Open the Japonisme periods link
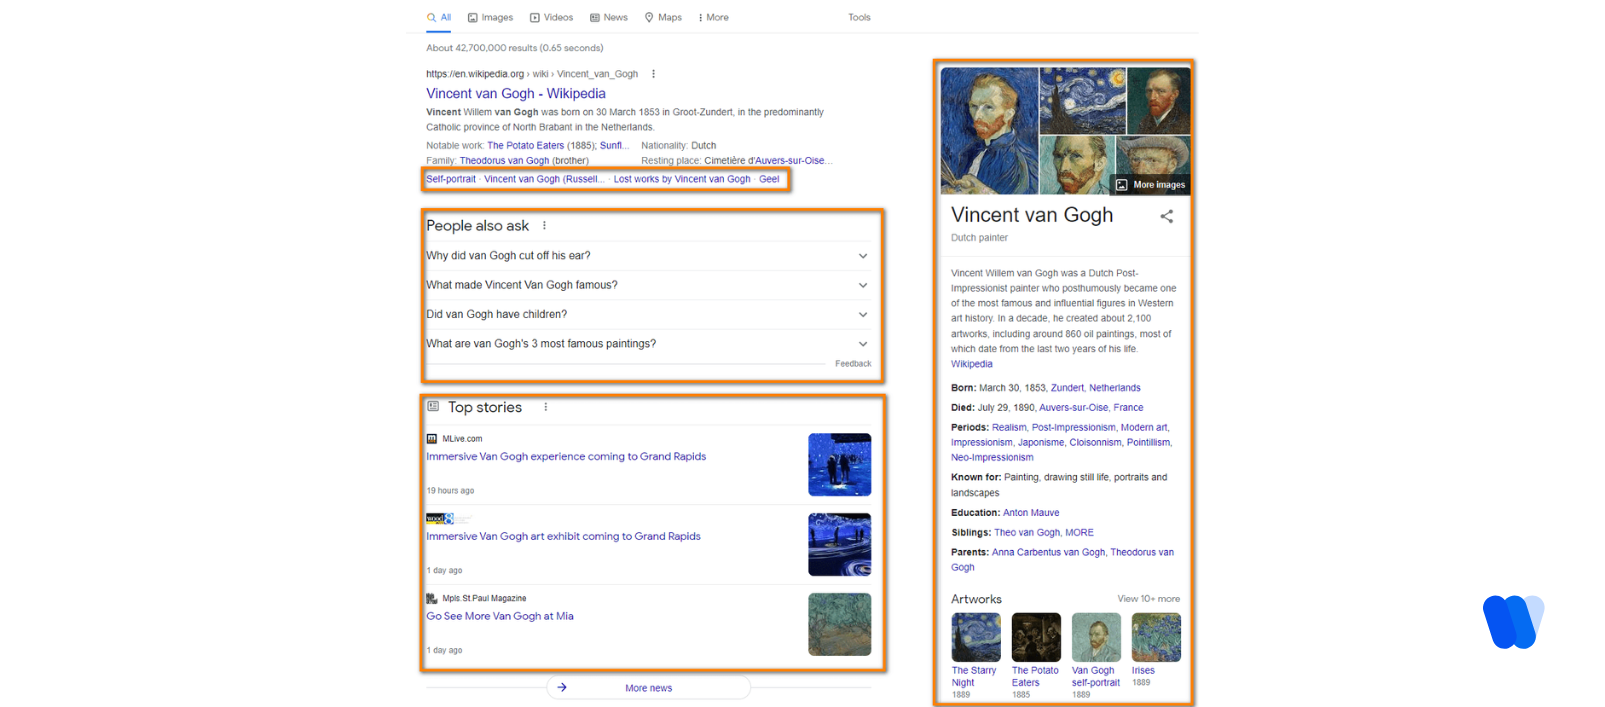1605x707 pixels. coord(1041,443)
